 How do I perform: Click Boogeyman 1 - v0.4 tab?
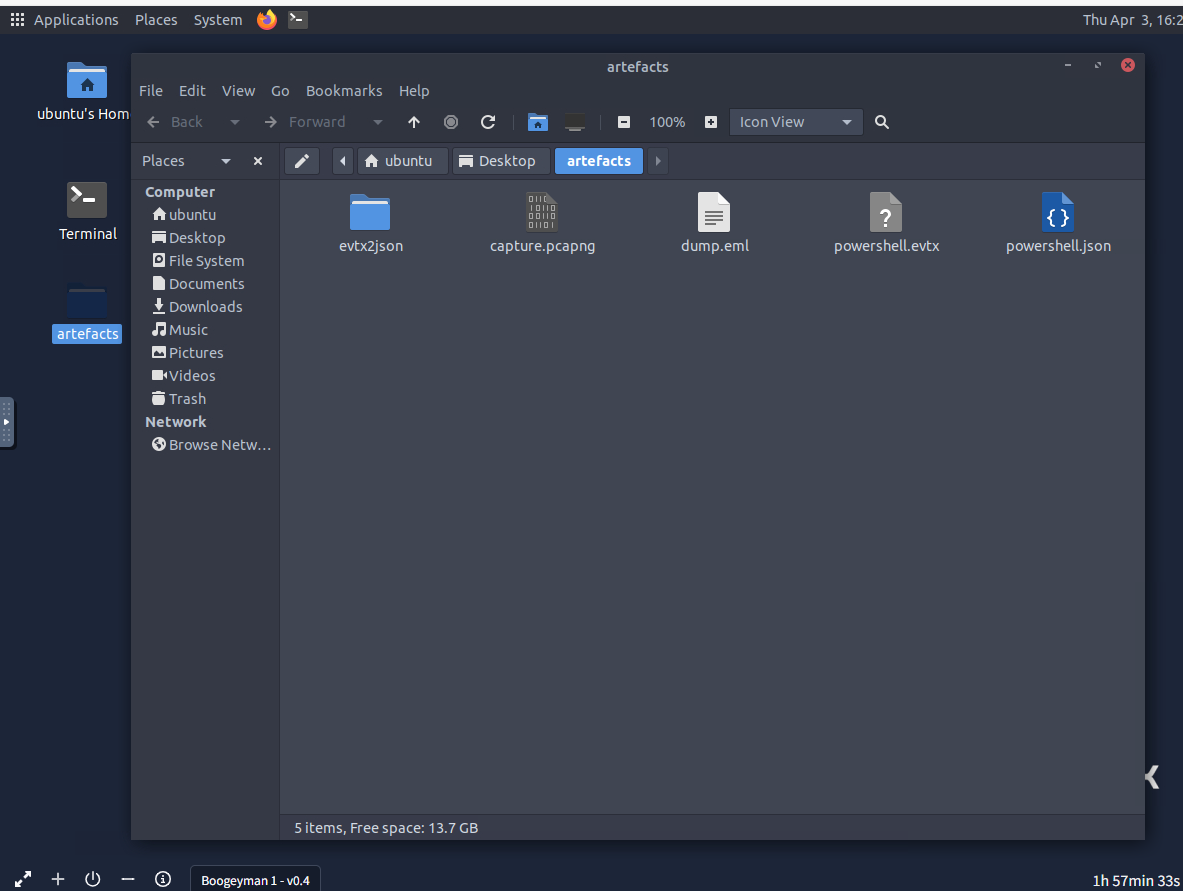[x=255, y=880]
